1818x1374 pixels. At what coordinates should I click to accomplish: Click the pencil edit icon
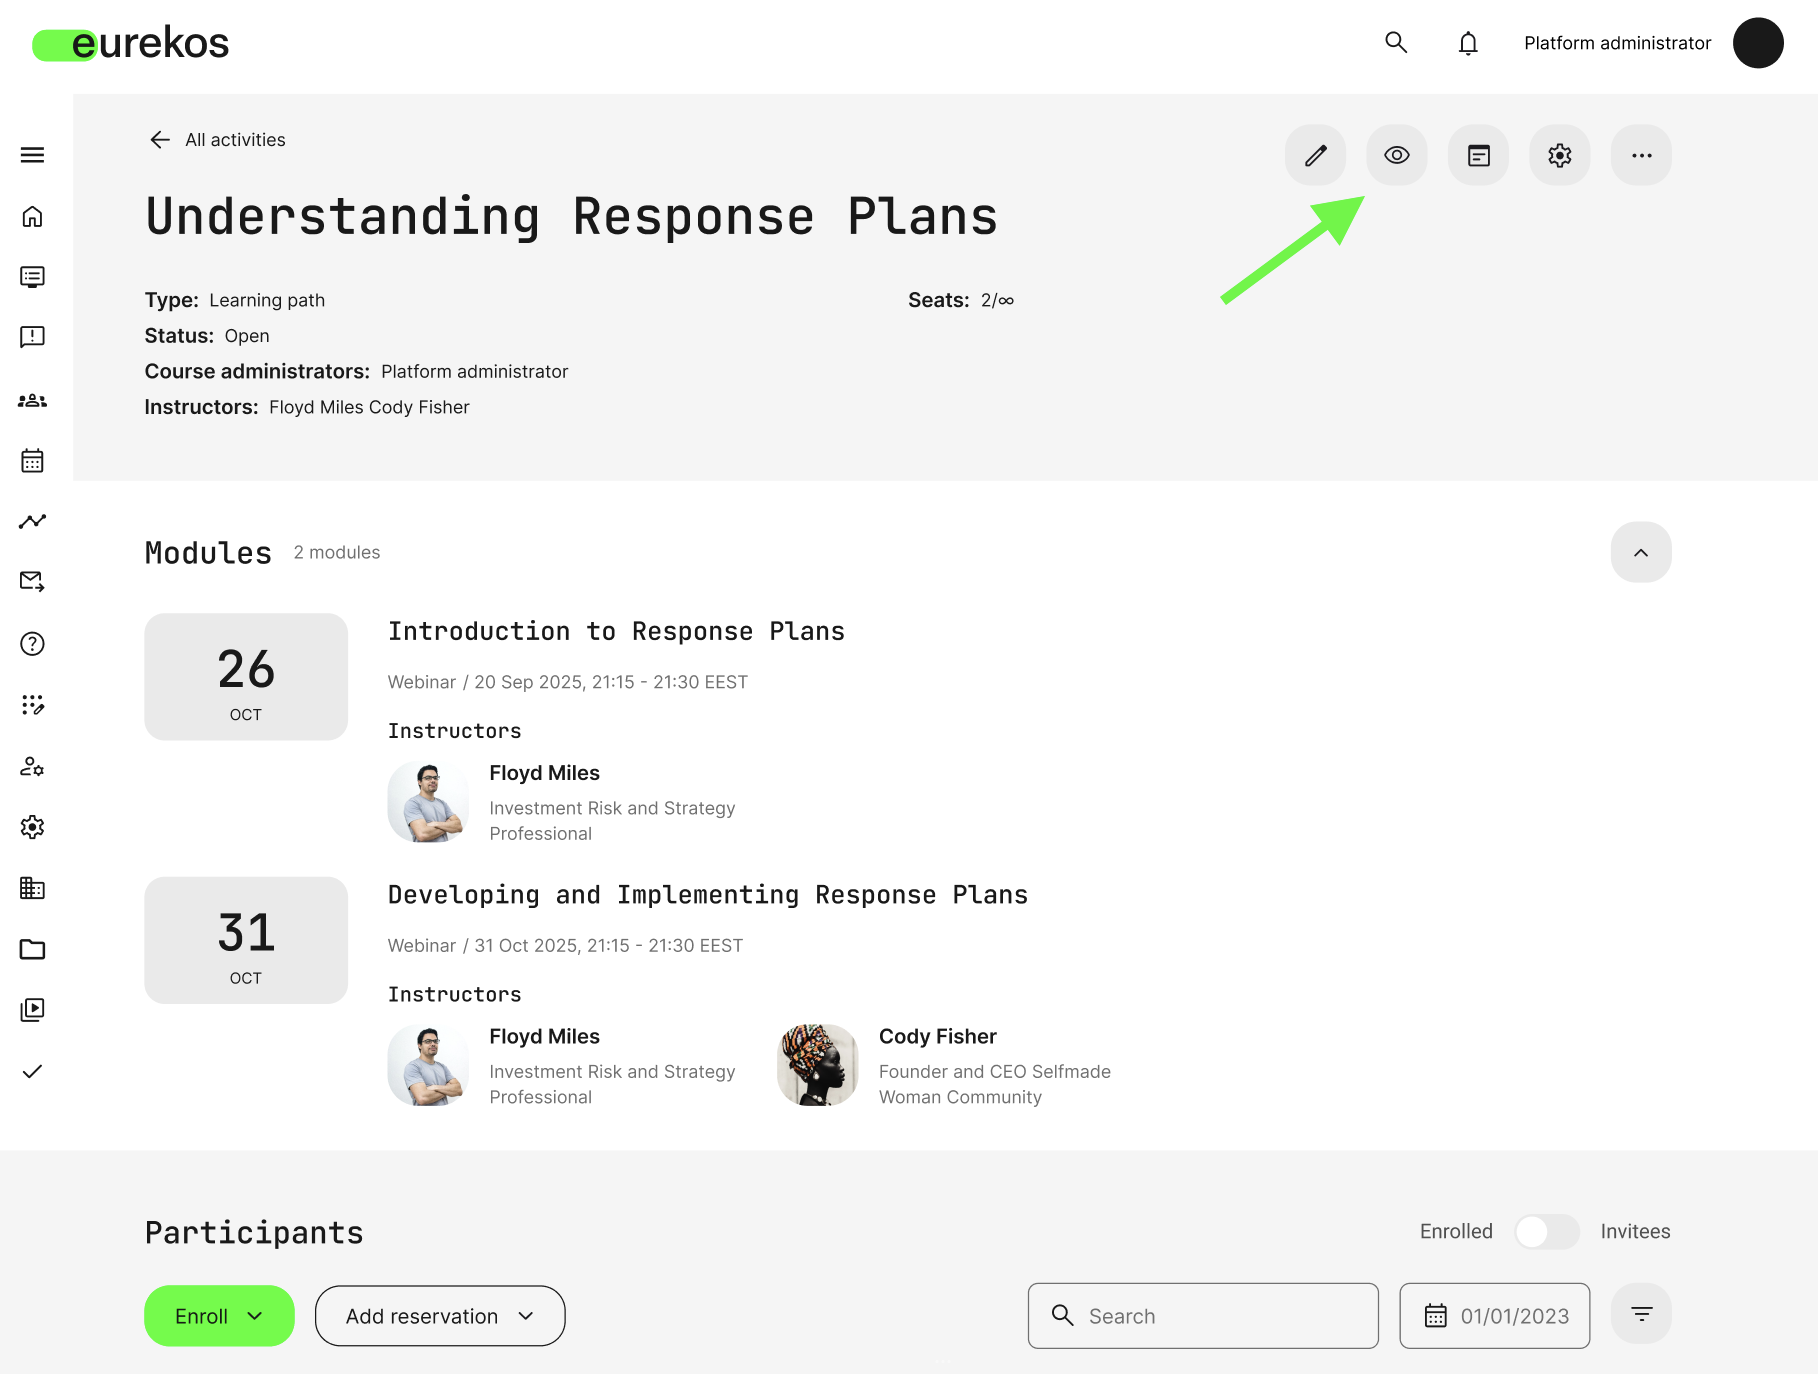pyautogui.click(x=1315, y=155)
